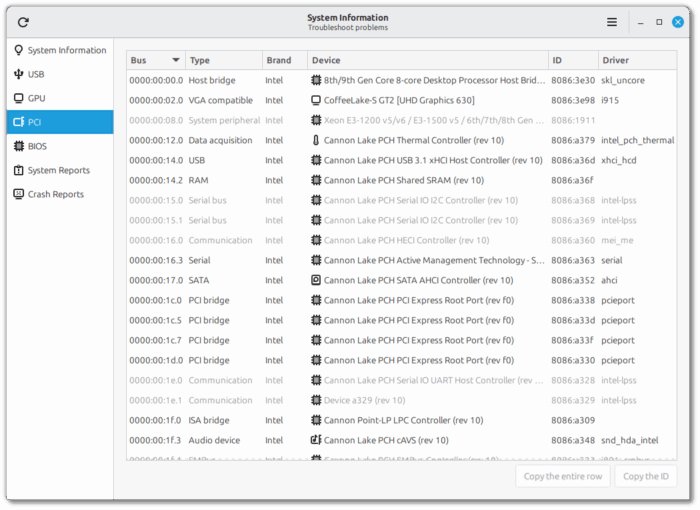
Task: Select the CoffeeLake-S GT2 UHD Graphics row
Action: tap(400, 100)
